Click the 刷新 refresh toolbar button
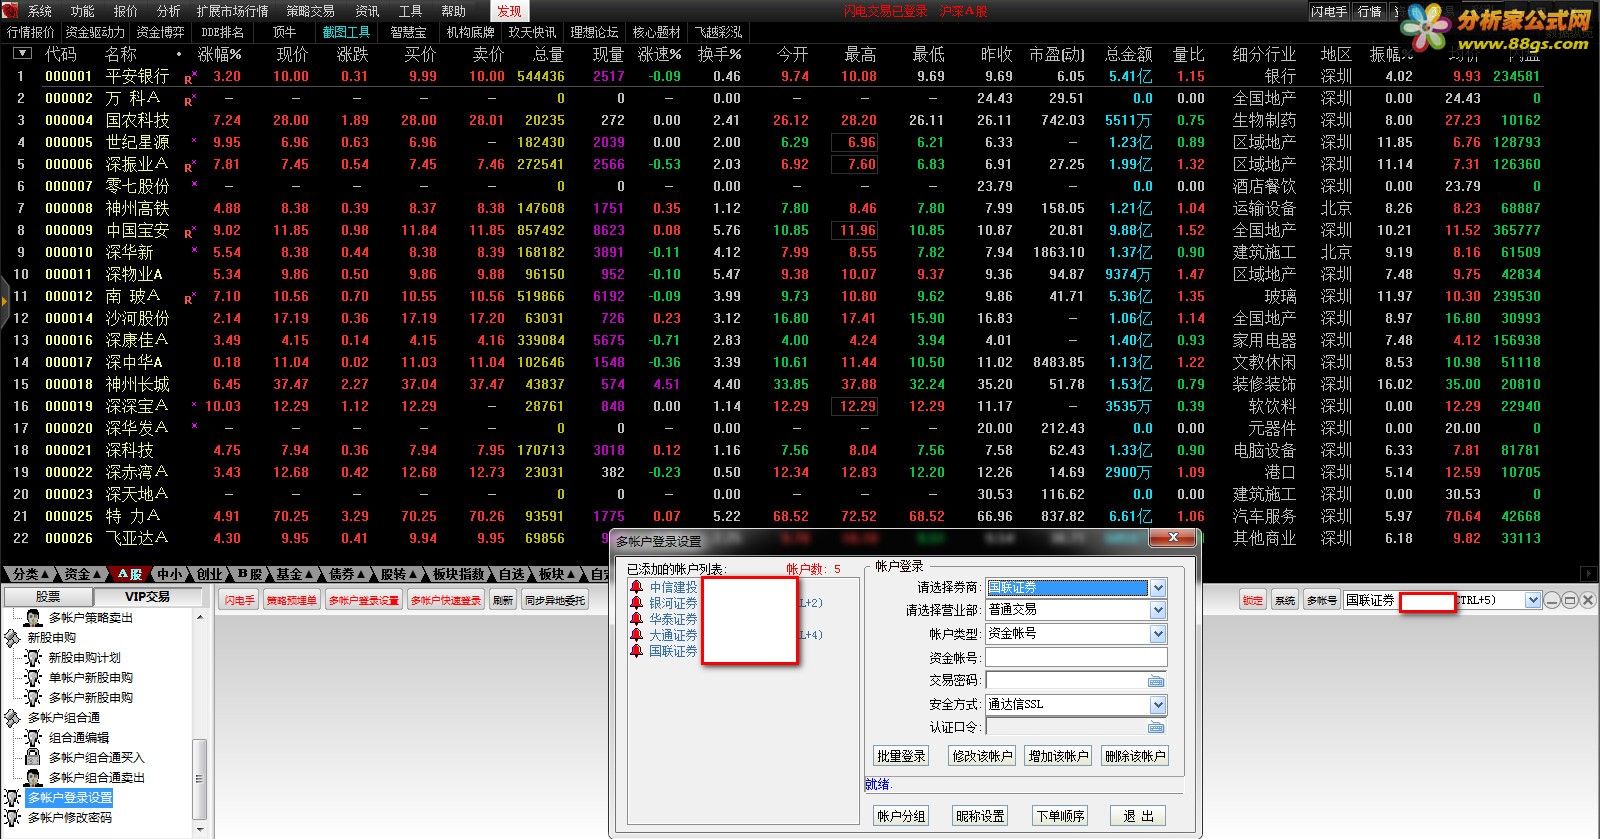 tap(503, 600)
